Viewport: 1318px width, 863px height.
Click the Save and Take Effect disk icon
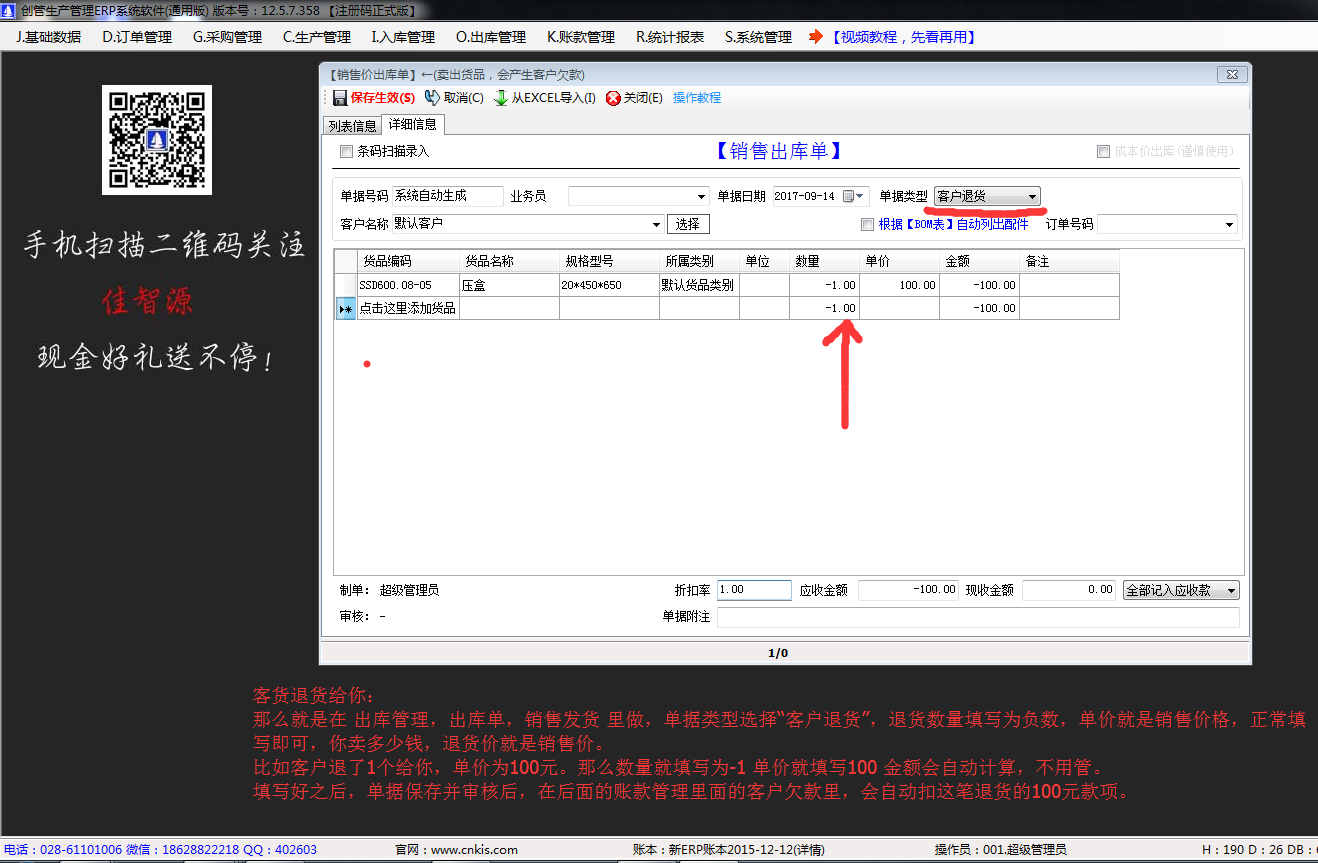tap(340, 98)
